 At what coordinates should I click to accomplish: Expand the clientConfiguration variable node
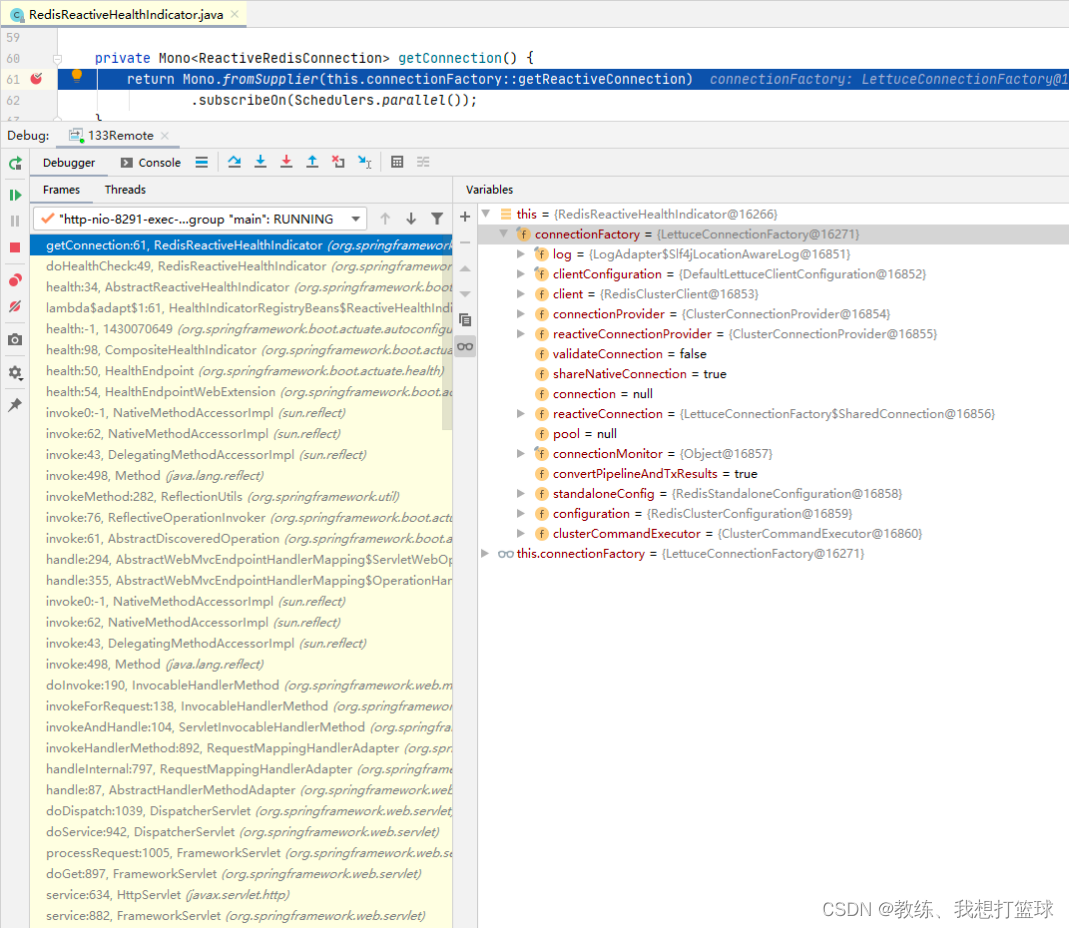click(x=519, y=274)
